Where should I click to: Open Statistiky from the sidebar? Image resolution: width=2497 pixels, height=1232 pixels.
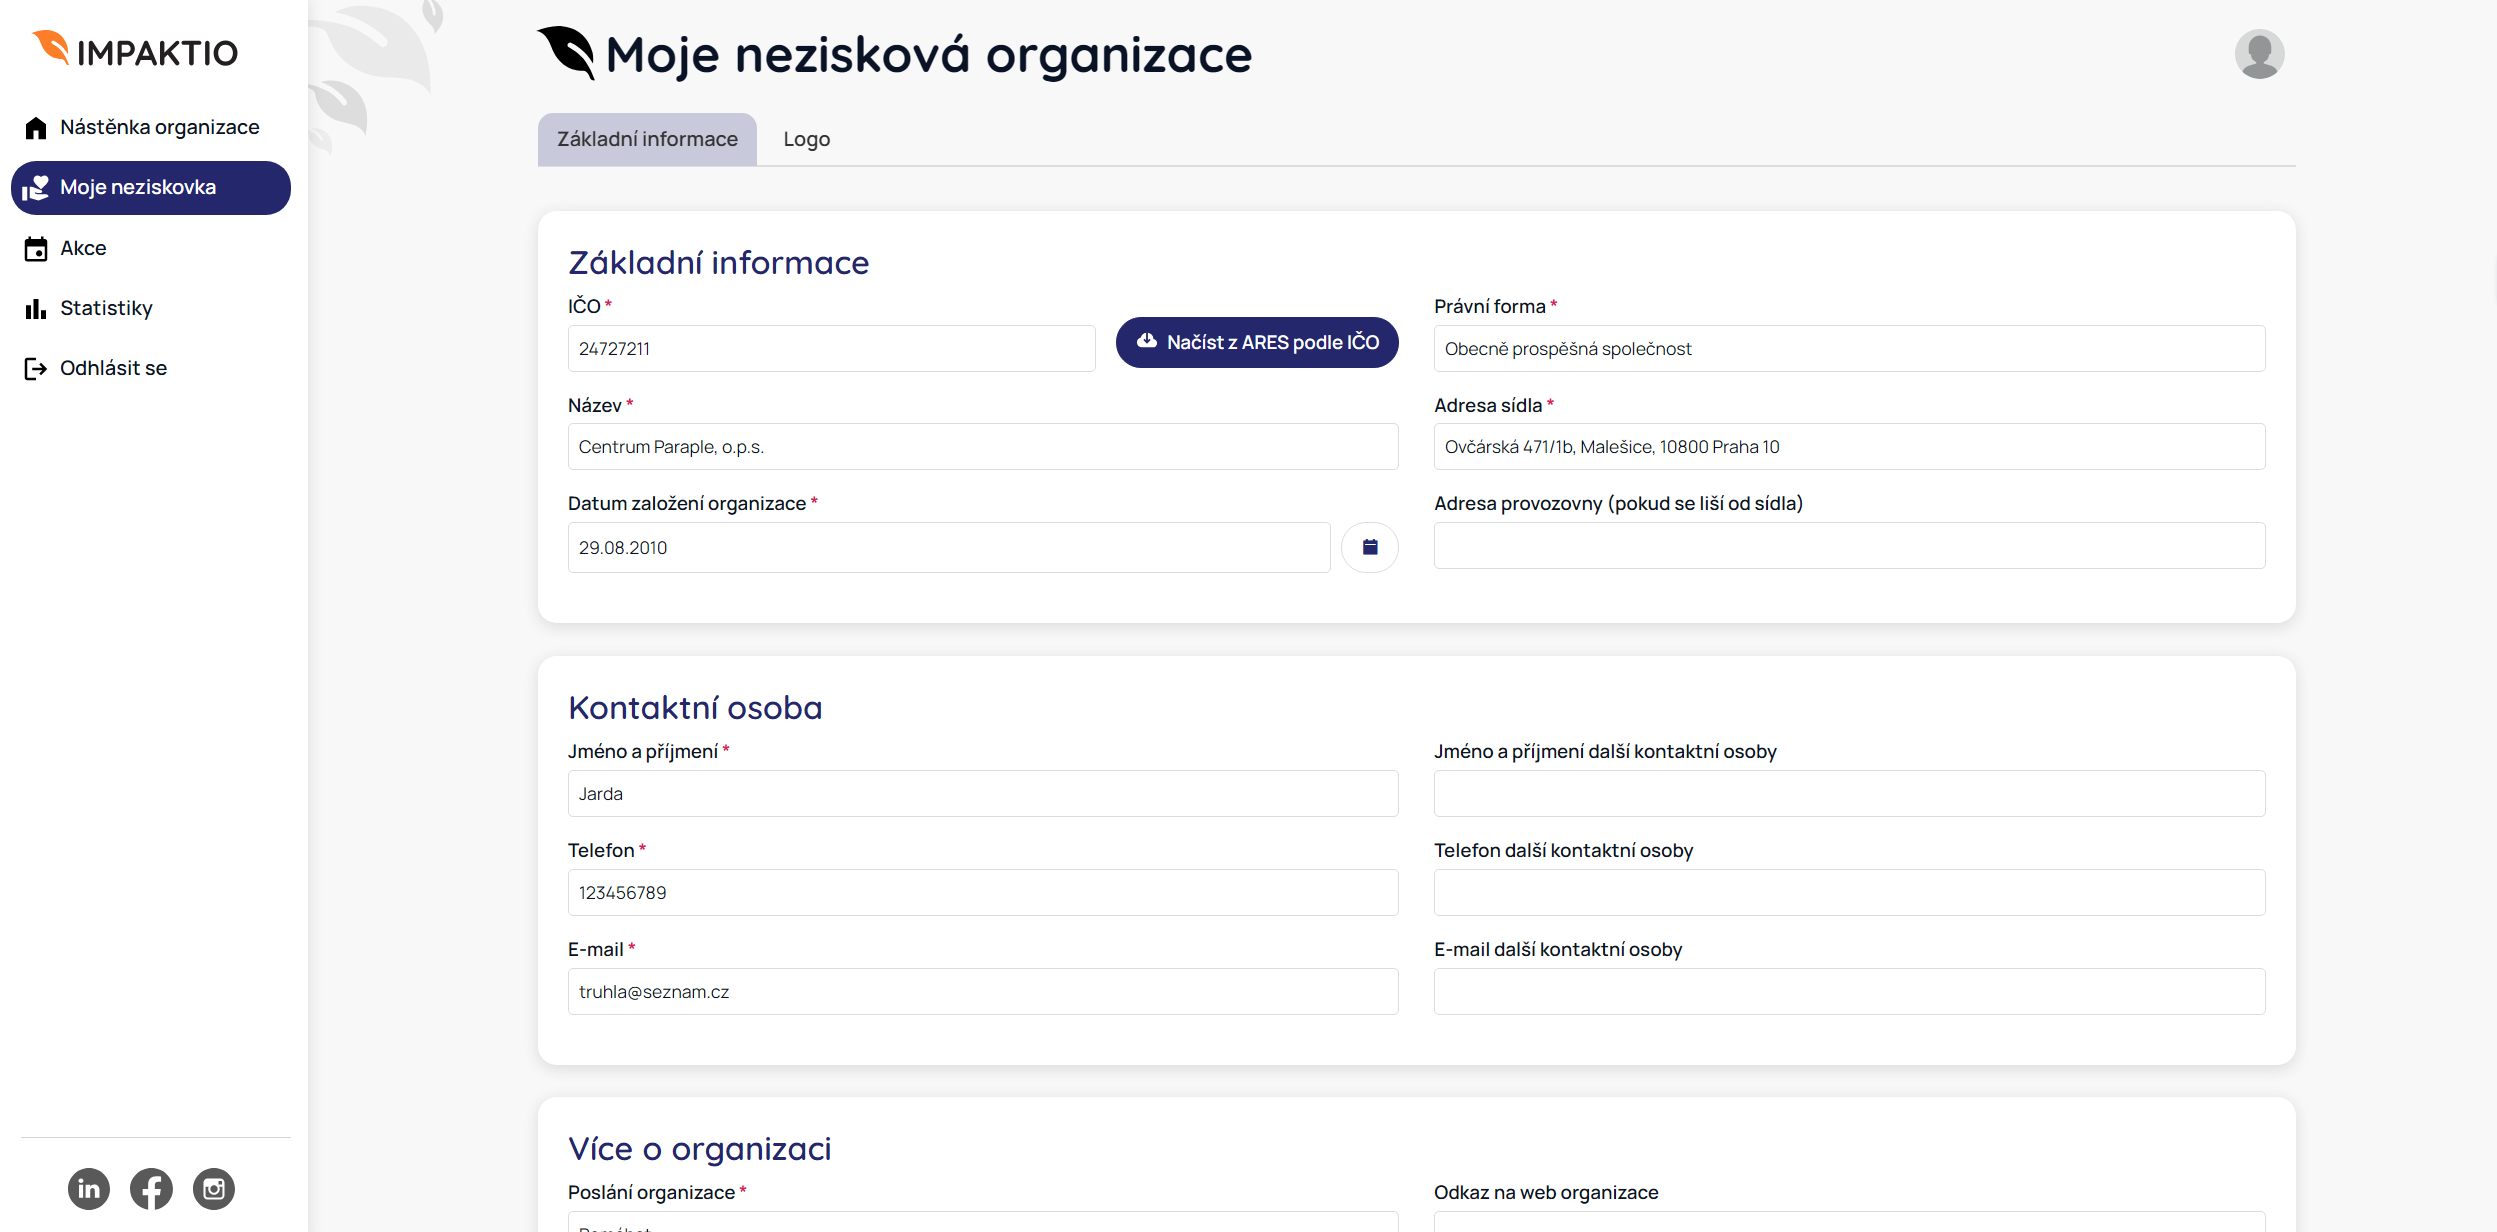(x=106, y=308)
